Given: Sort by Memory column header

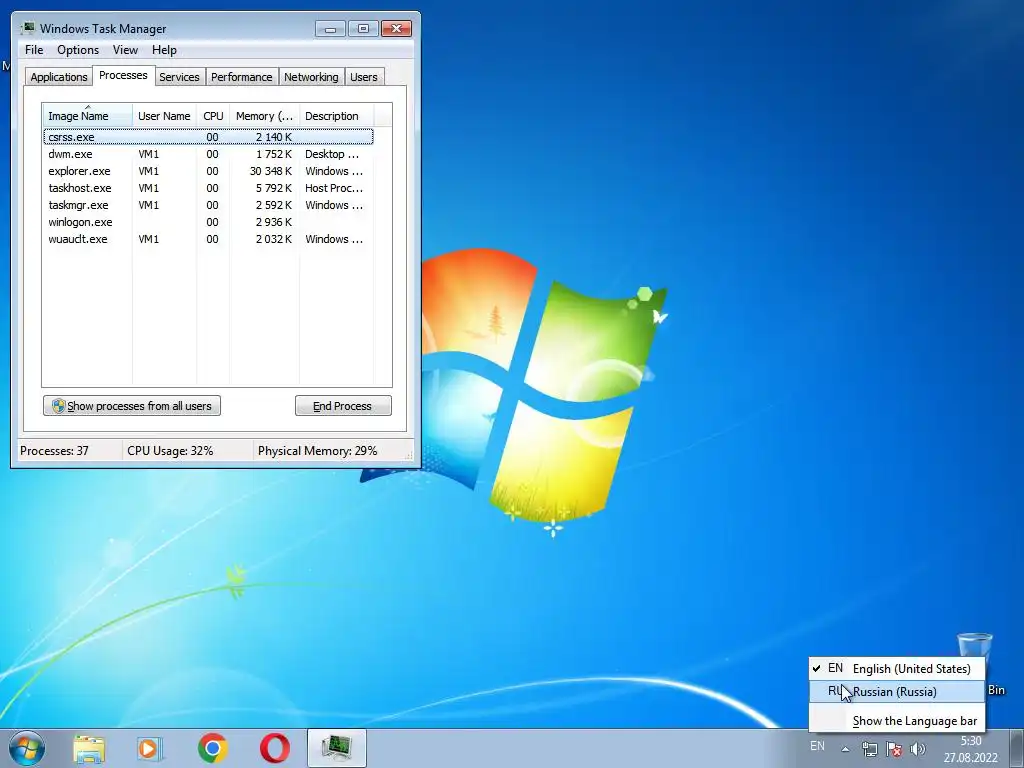Looking at the screenshot, I should pos(264,116).
